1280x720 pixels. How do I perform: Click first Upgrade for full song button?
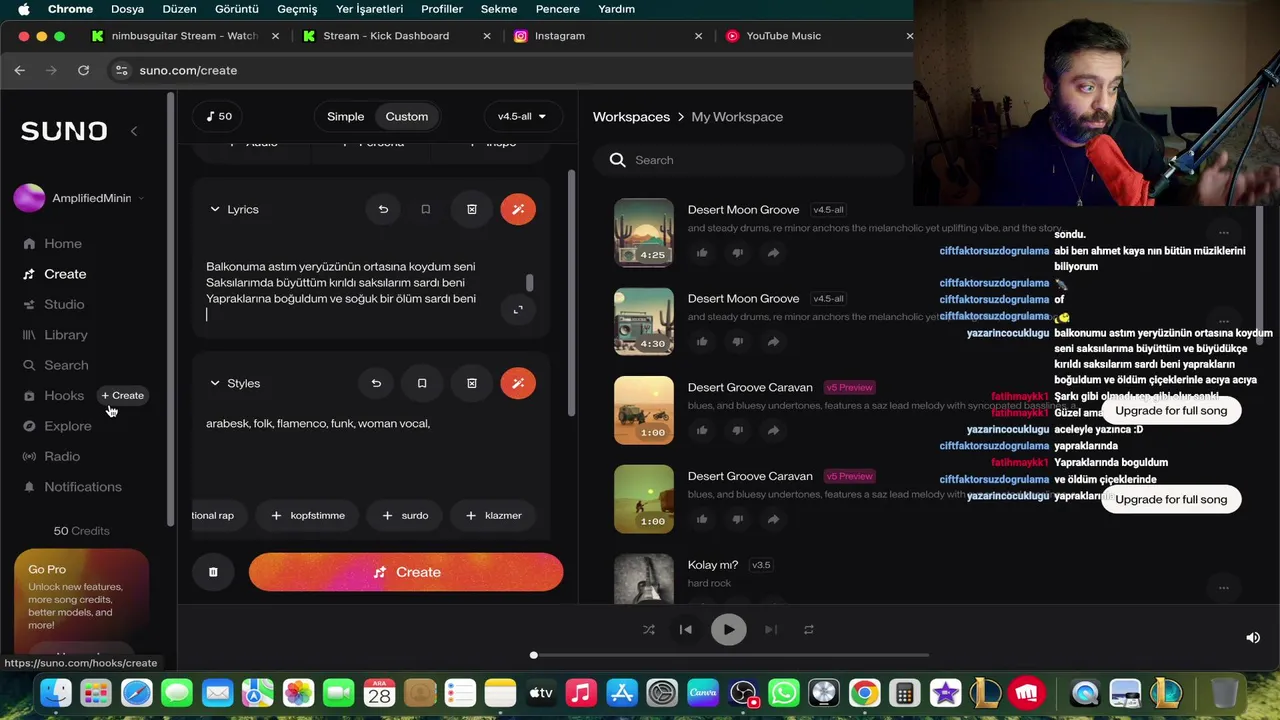[x=1171, y=411]
